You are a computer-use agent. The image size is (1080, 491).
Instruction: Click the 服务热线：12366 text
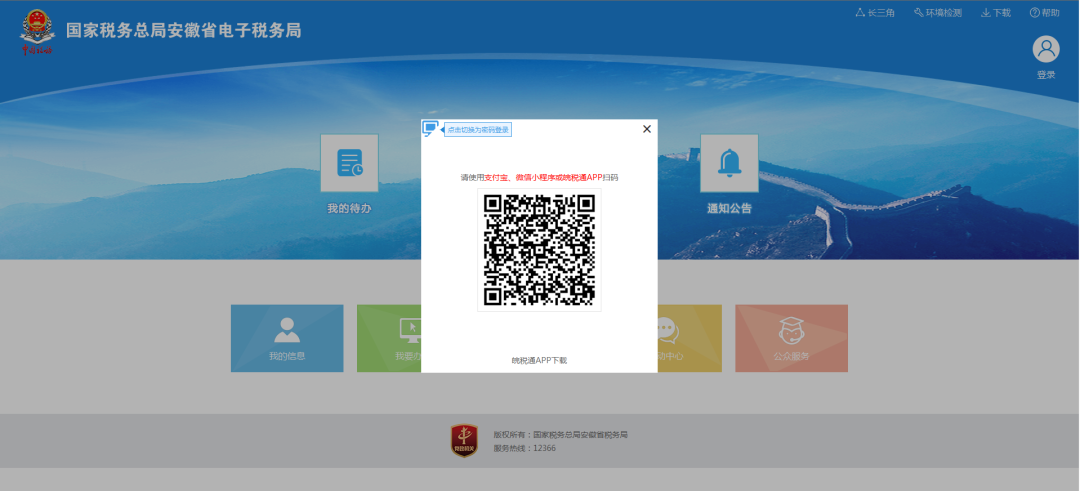point(524,448)
